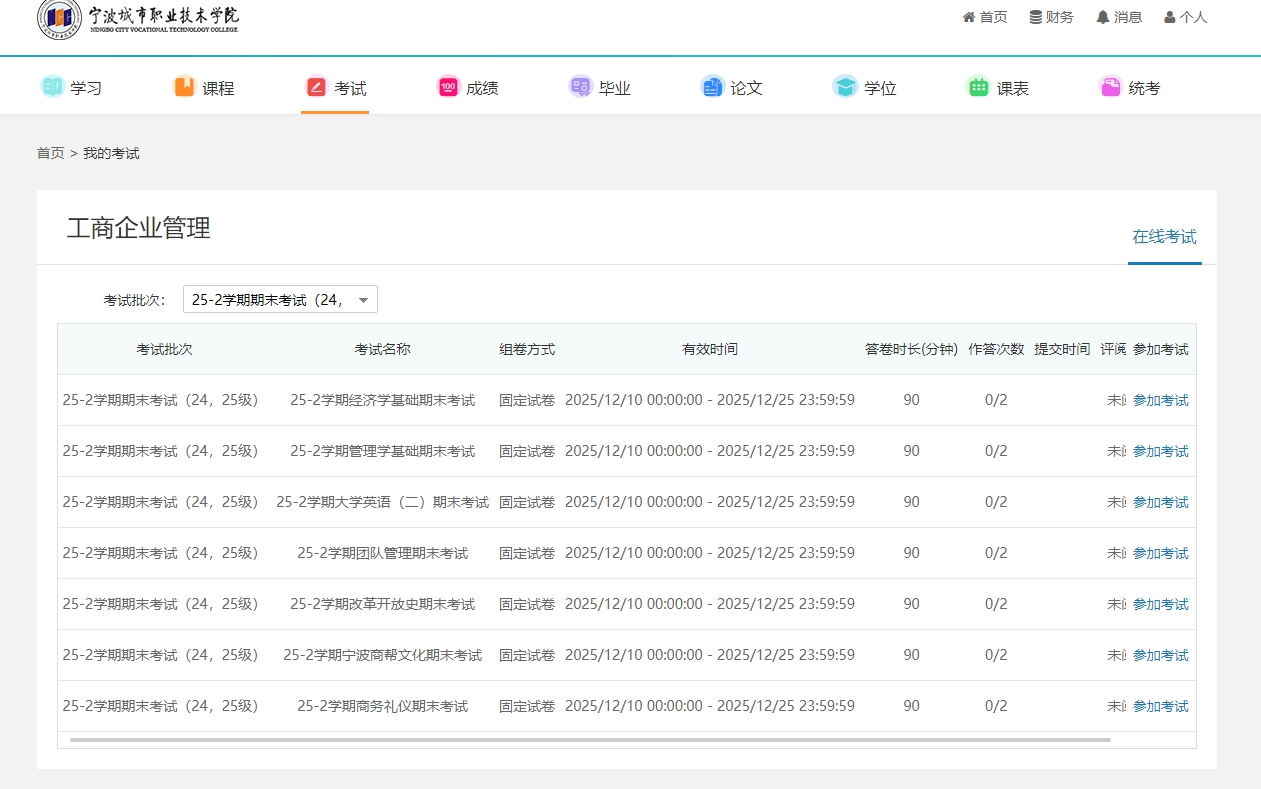The image size is (1261, 789).
Task: Open 课程 via its orange icon
Action: (x=184, y=87)
